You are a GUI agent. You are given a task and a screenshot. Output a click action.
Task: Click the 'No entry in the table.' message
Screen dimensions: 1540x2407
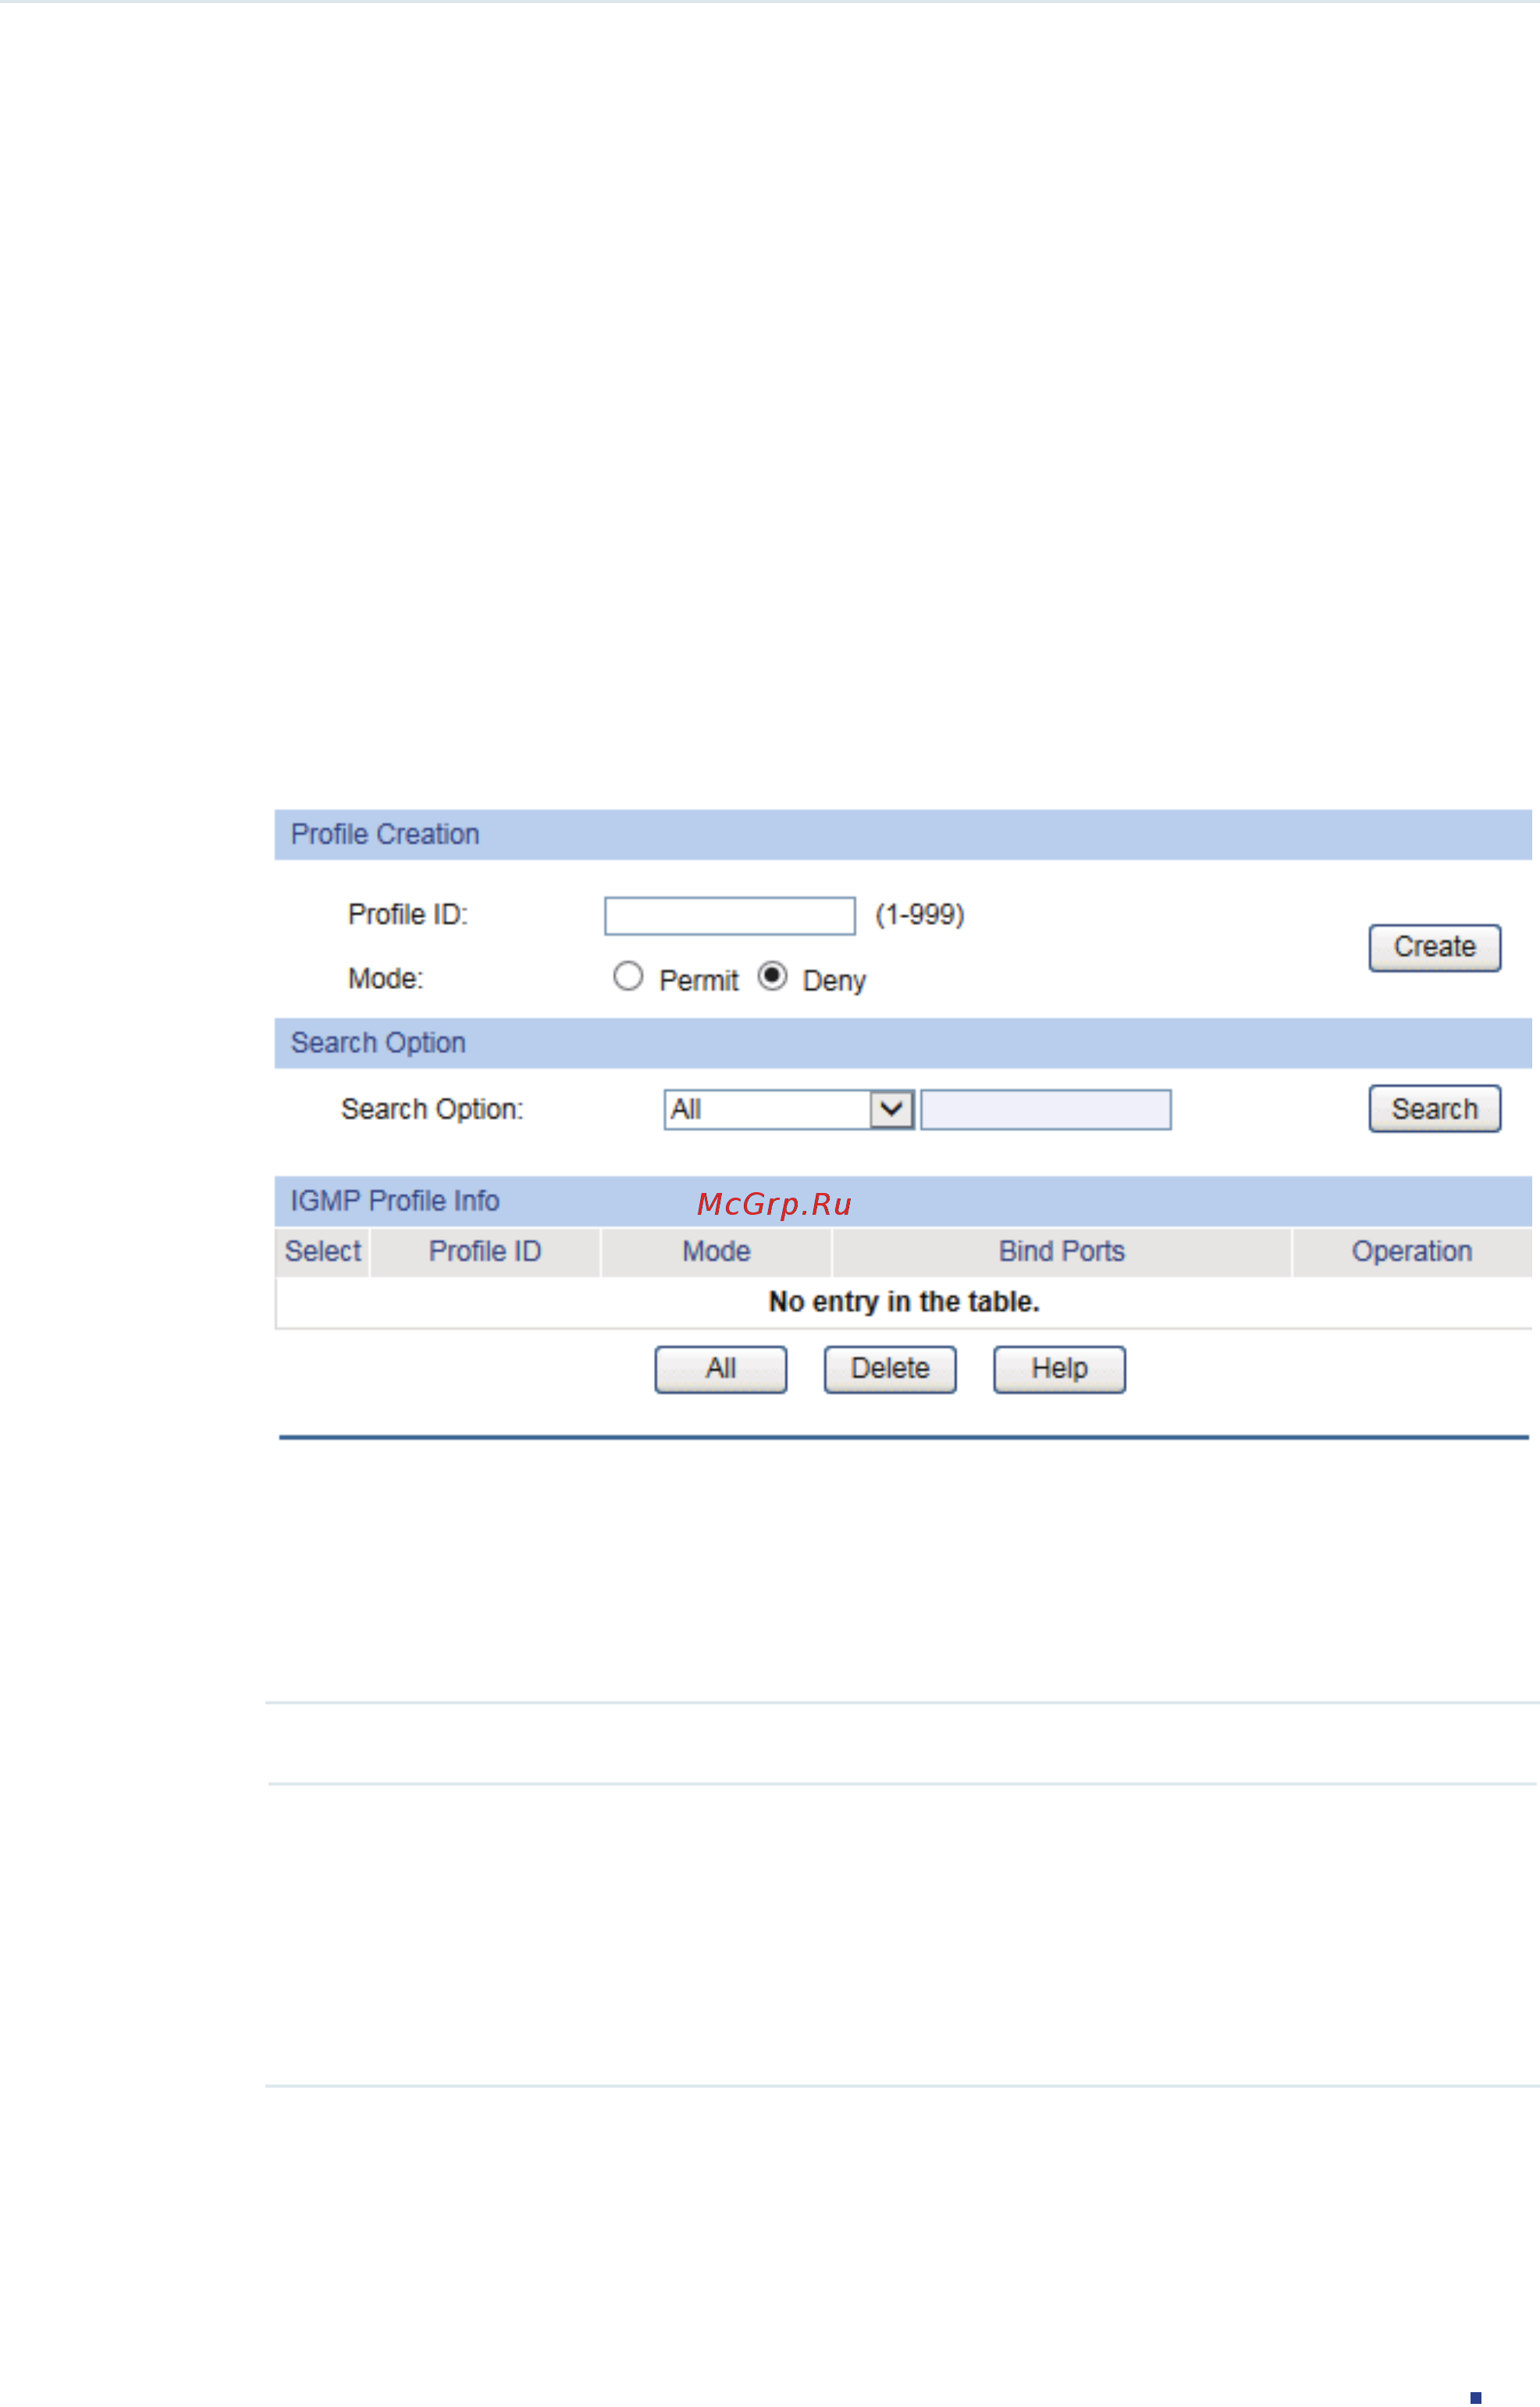point(904,1303)
